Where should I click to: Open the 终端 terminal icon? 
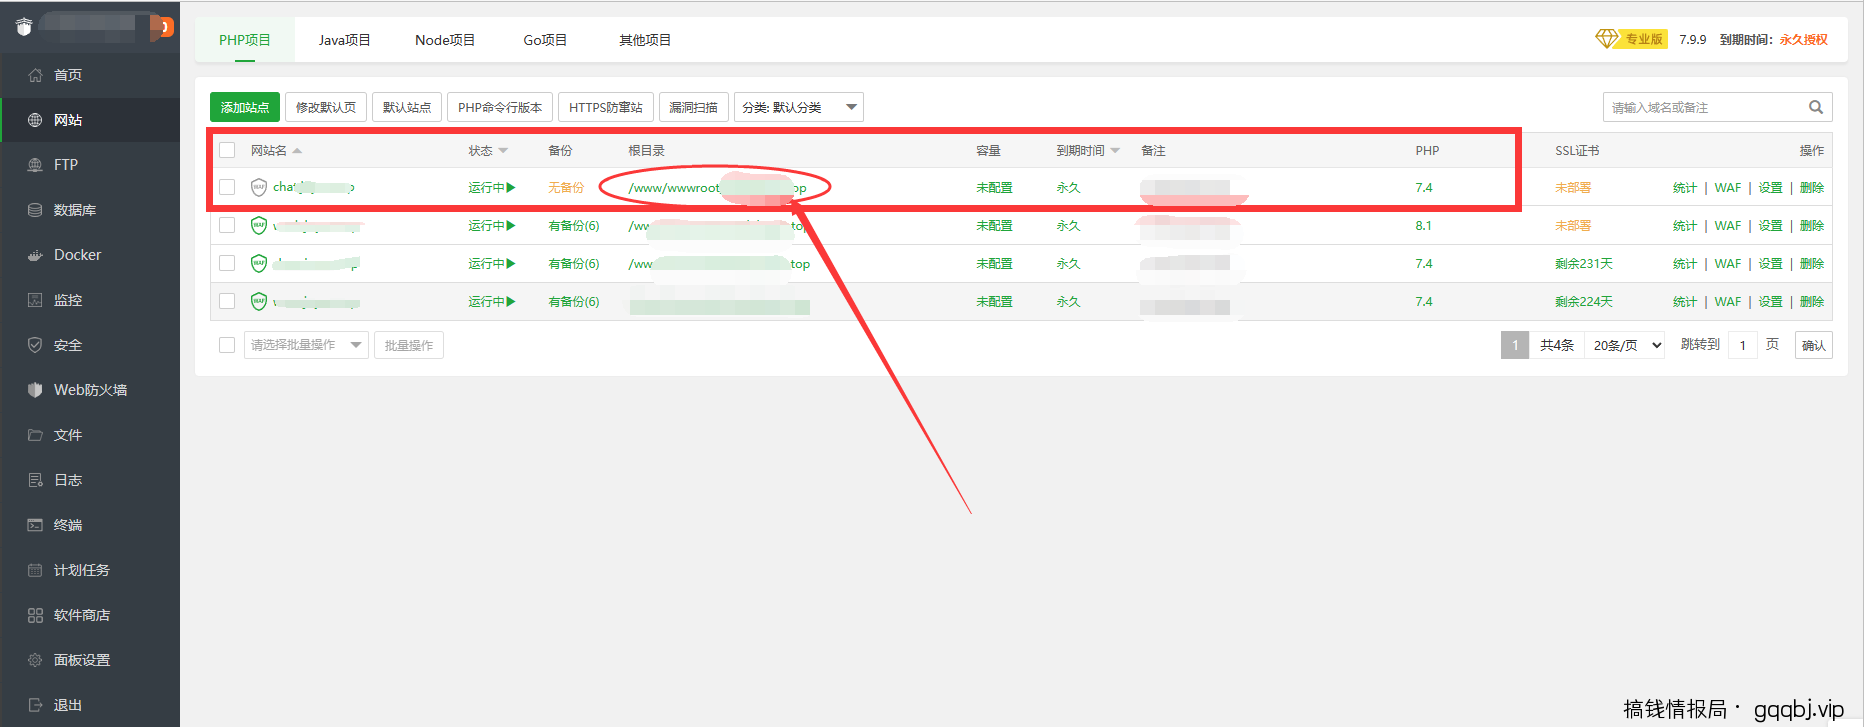[35, 525]
